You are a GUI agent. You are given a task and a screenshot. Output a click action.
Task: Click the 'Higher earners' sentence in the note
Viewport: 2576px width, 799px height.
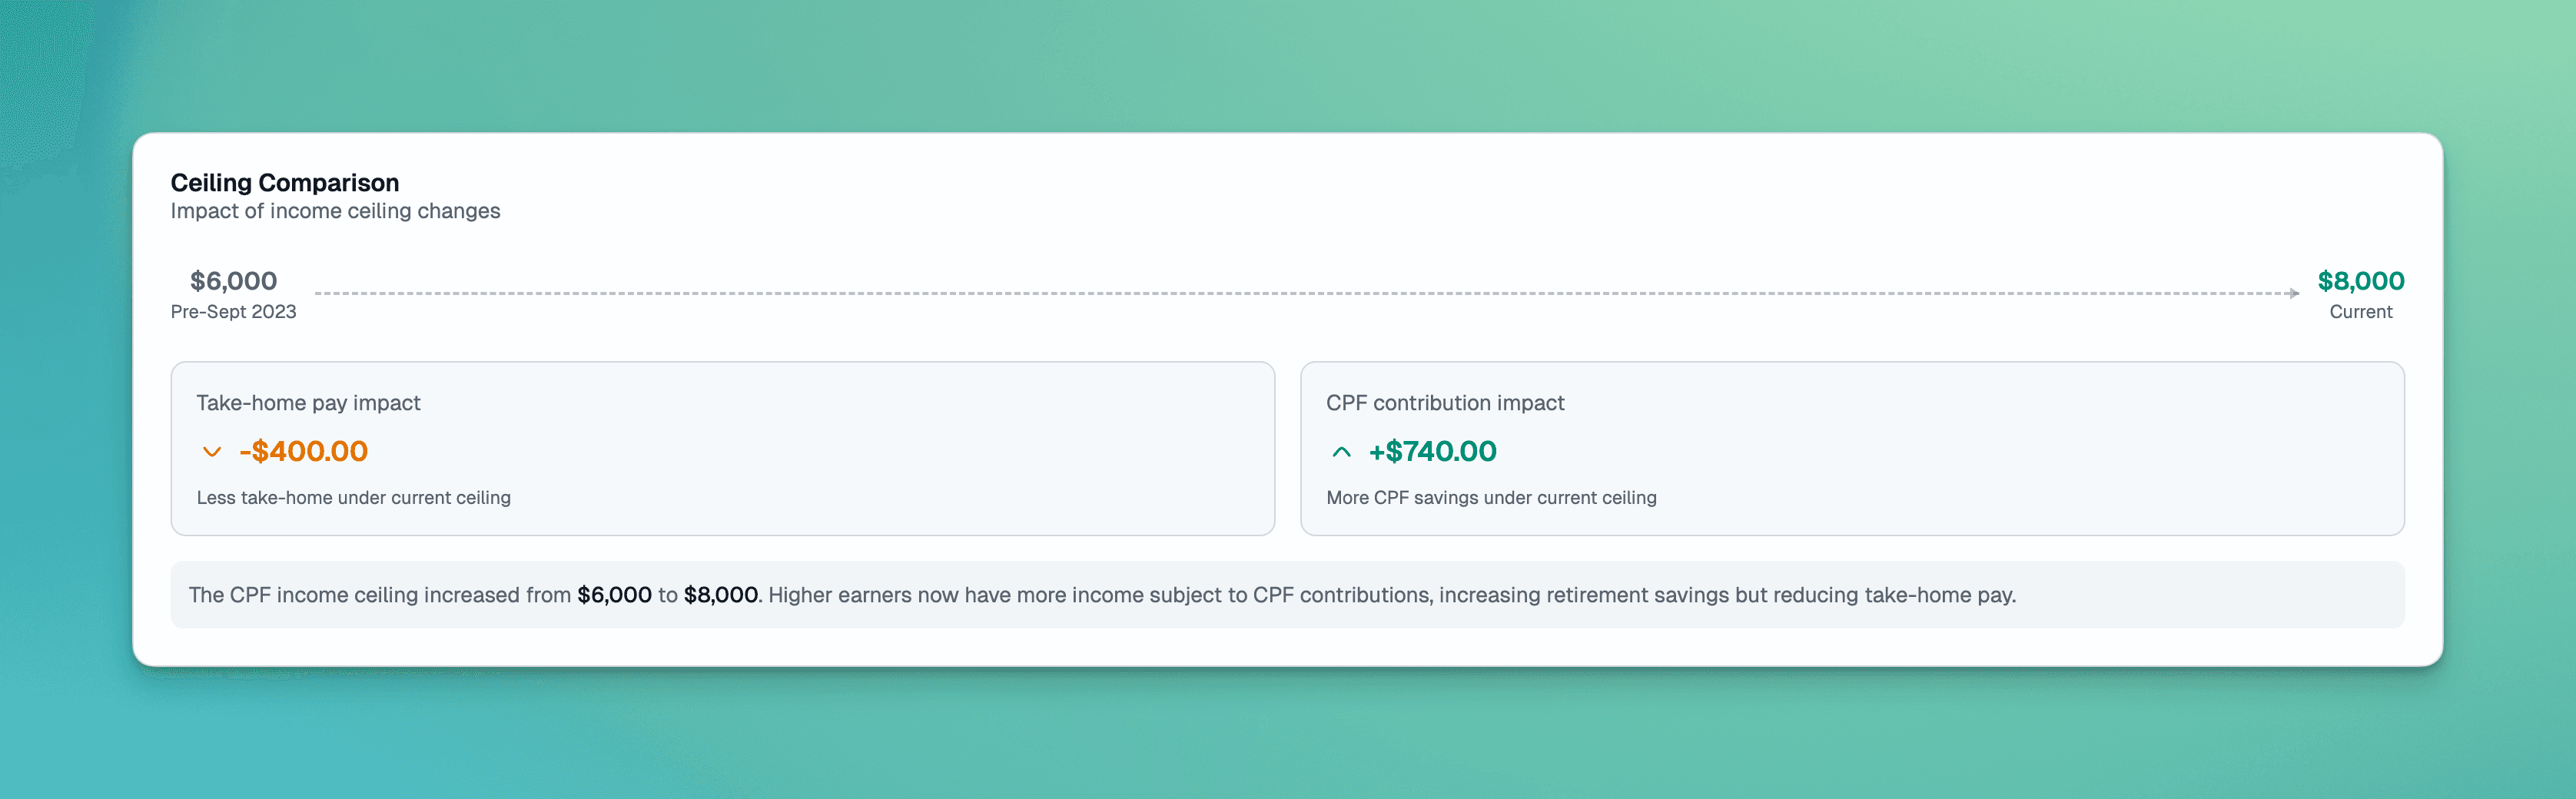click(1390, 595)
